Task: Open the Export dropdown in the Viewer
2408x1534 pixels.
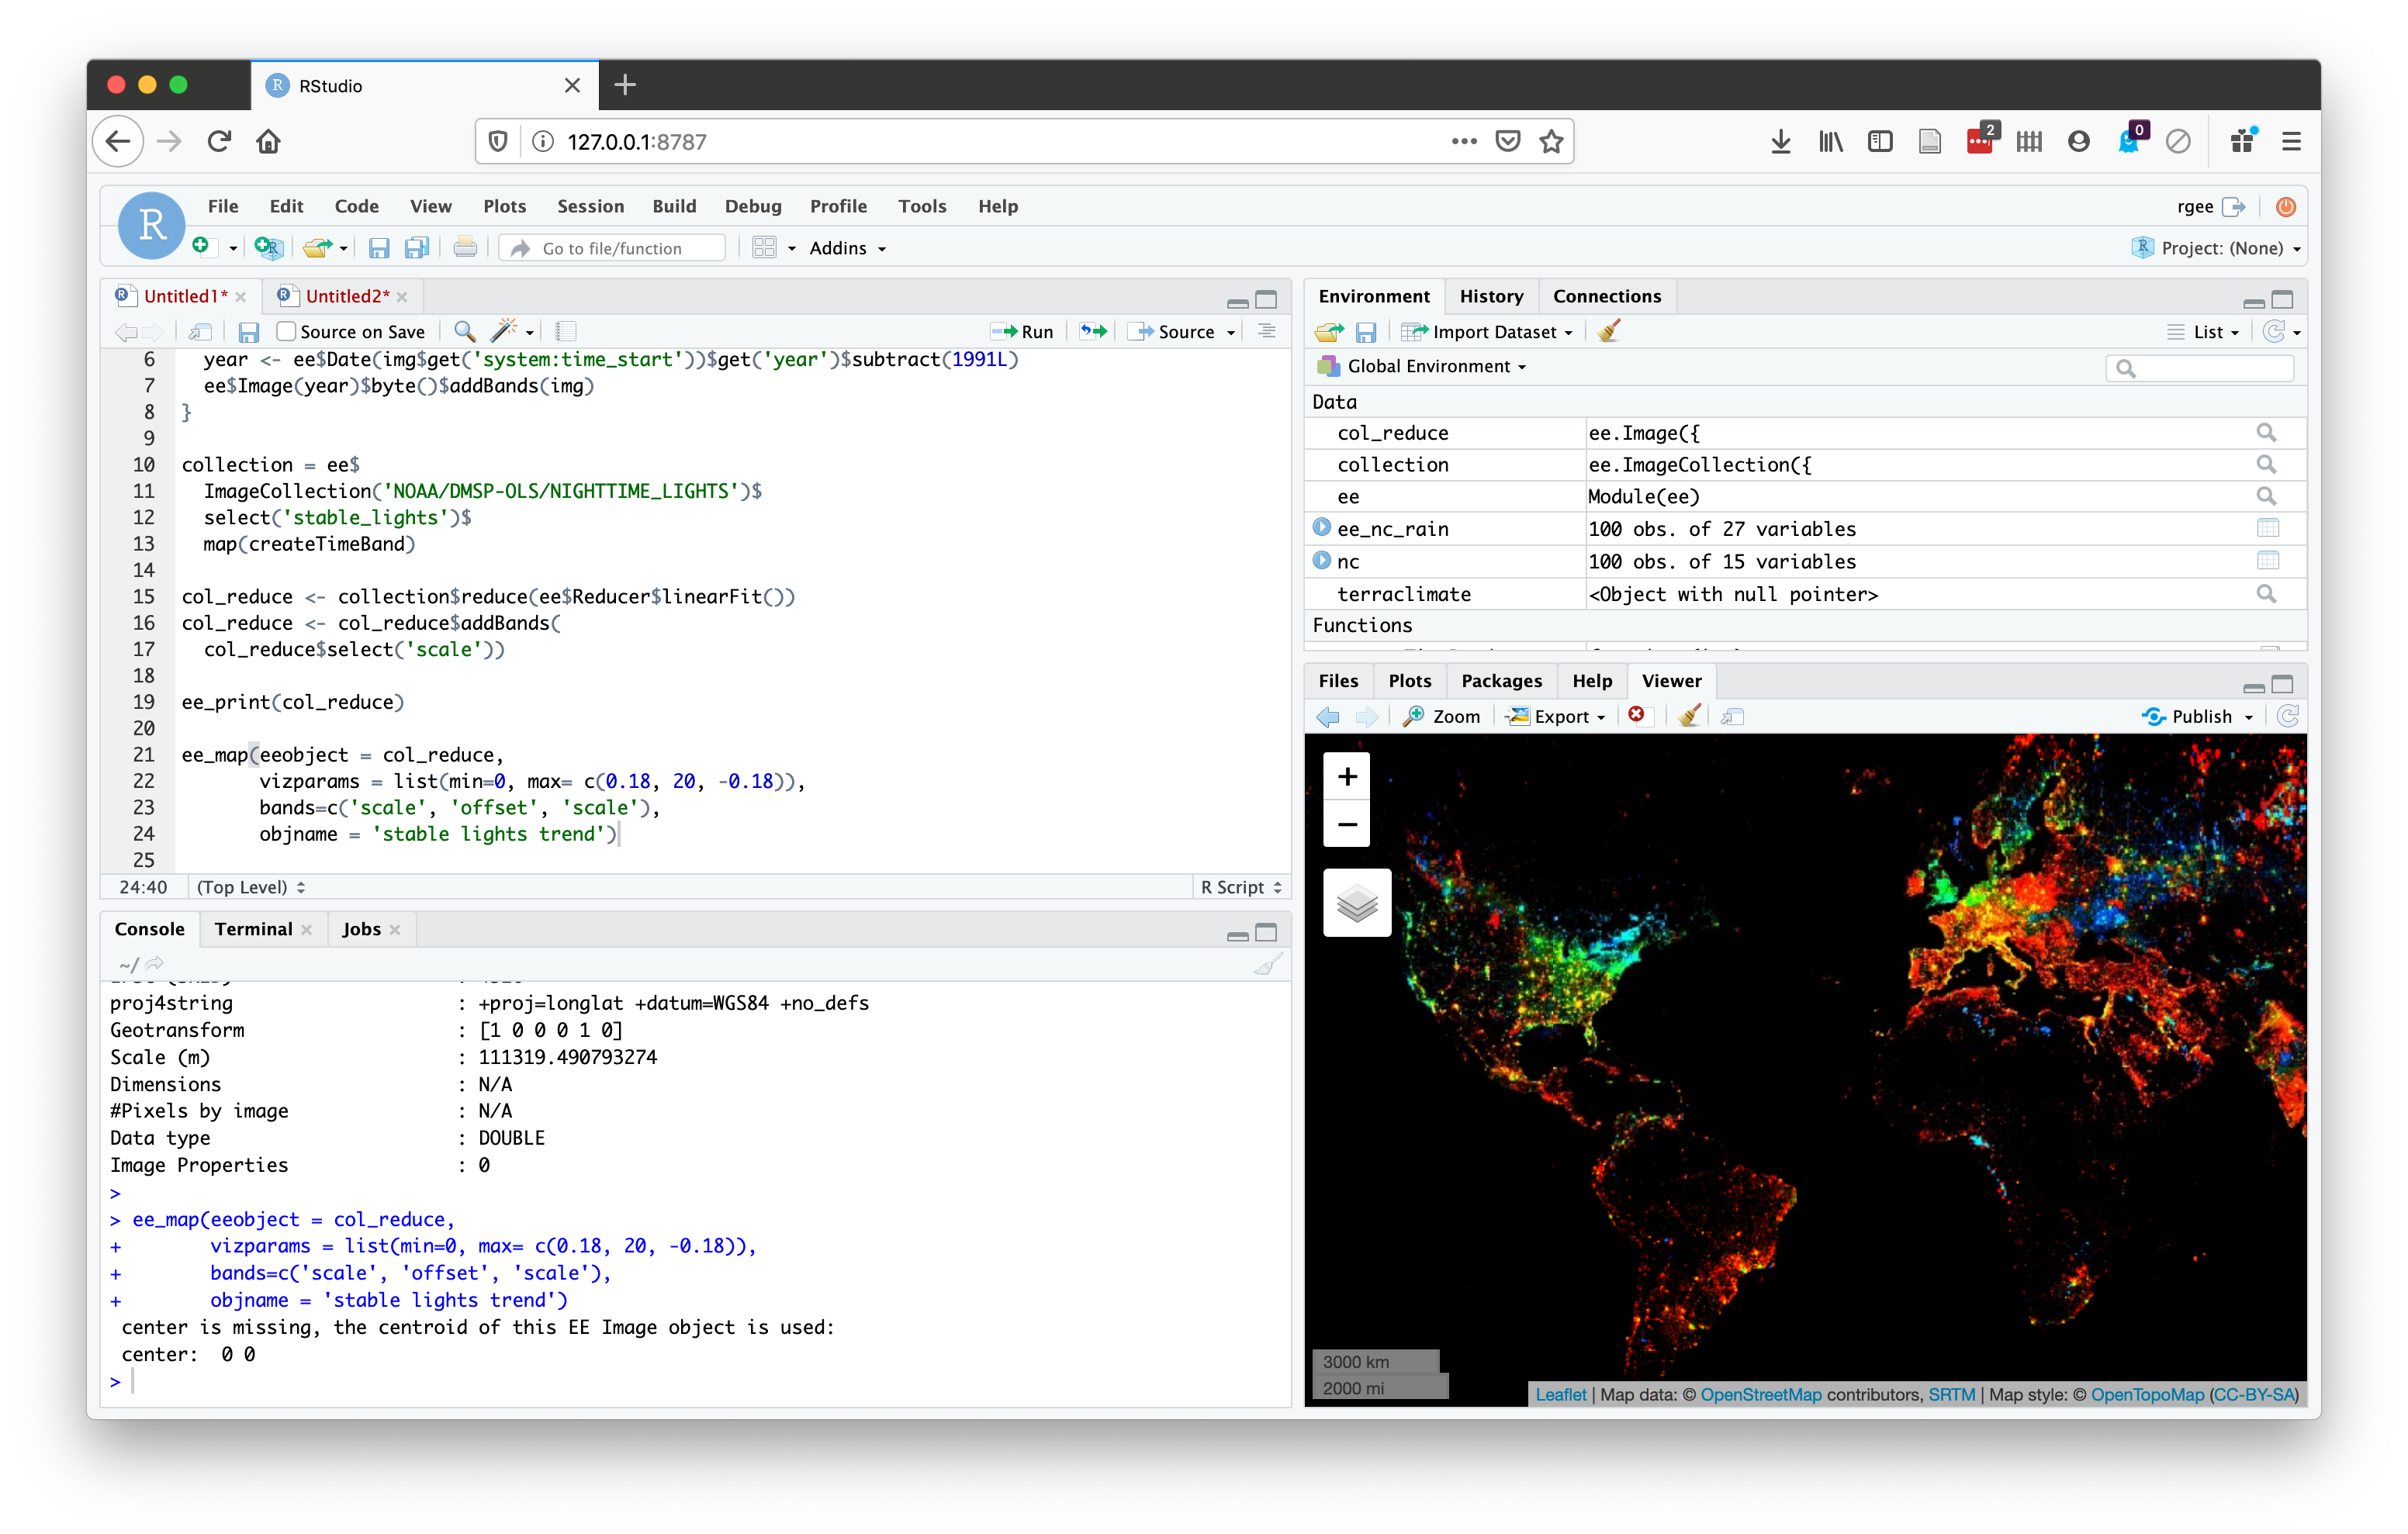Action: pos(1556,716)
